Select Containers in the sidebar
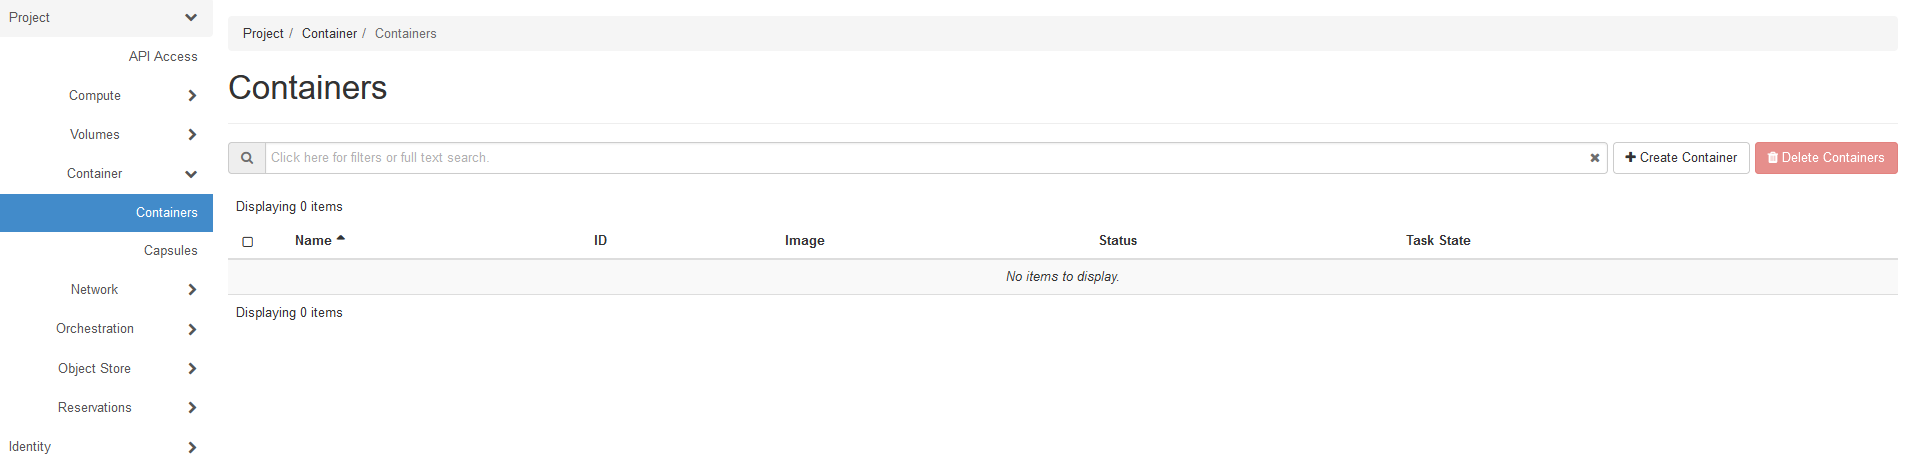The height and width of the screenshot is (465, 1906). point(106,213)
